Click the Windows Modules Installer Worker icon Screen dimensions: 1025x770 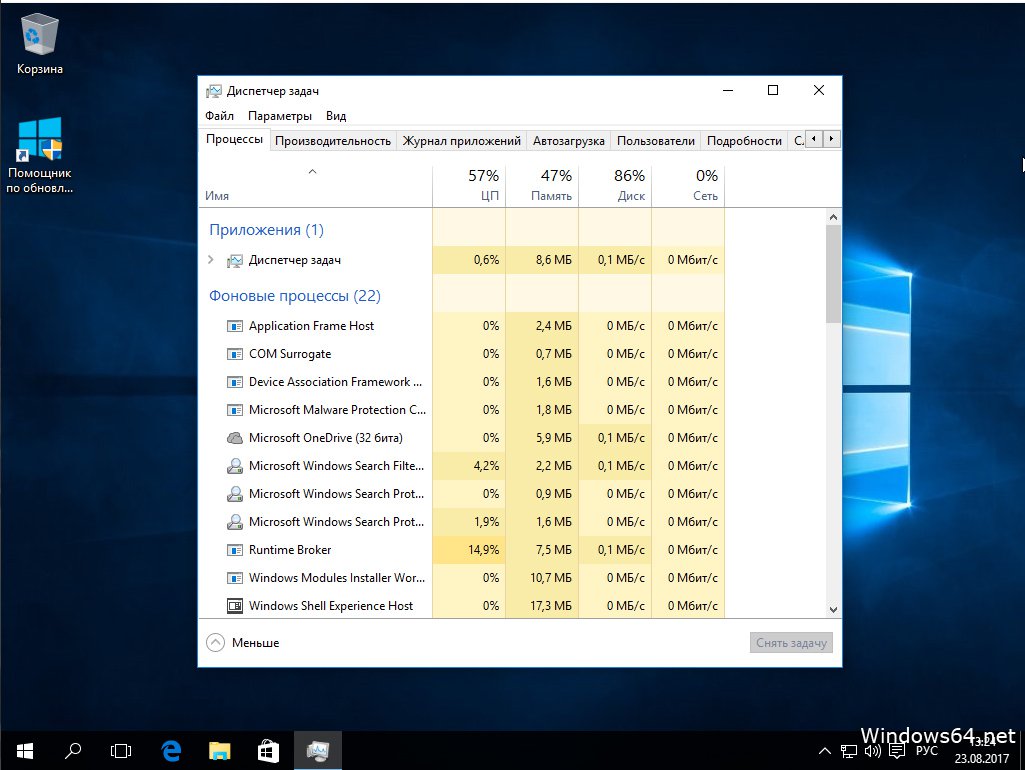coord(235,578)
